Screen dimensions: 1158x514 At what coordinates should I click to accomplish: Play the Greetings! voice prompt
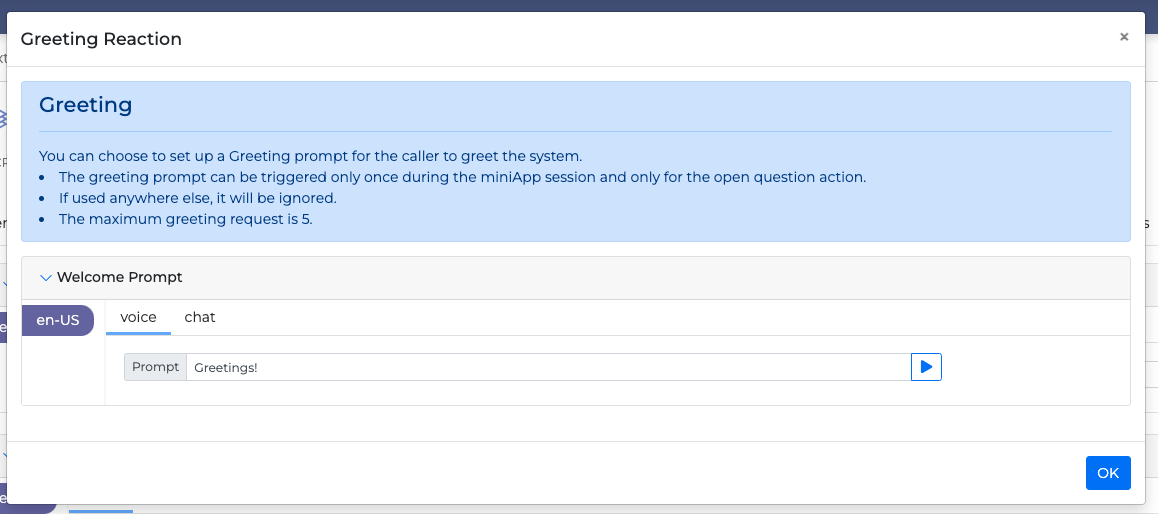coord(926,367)
